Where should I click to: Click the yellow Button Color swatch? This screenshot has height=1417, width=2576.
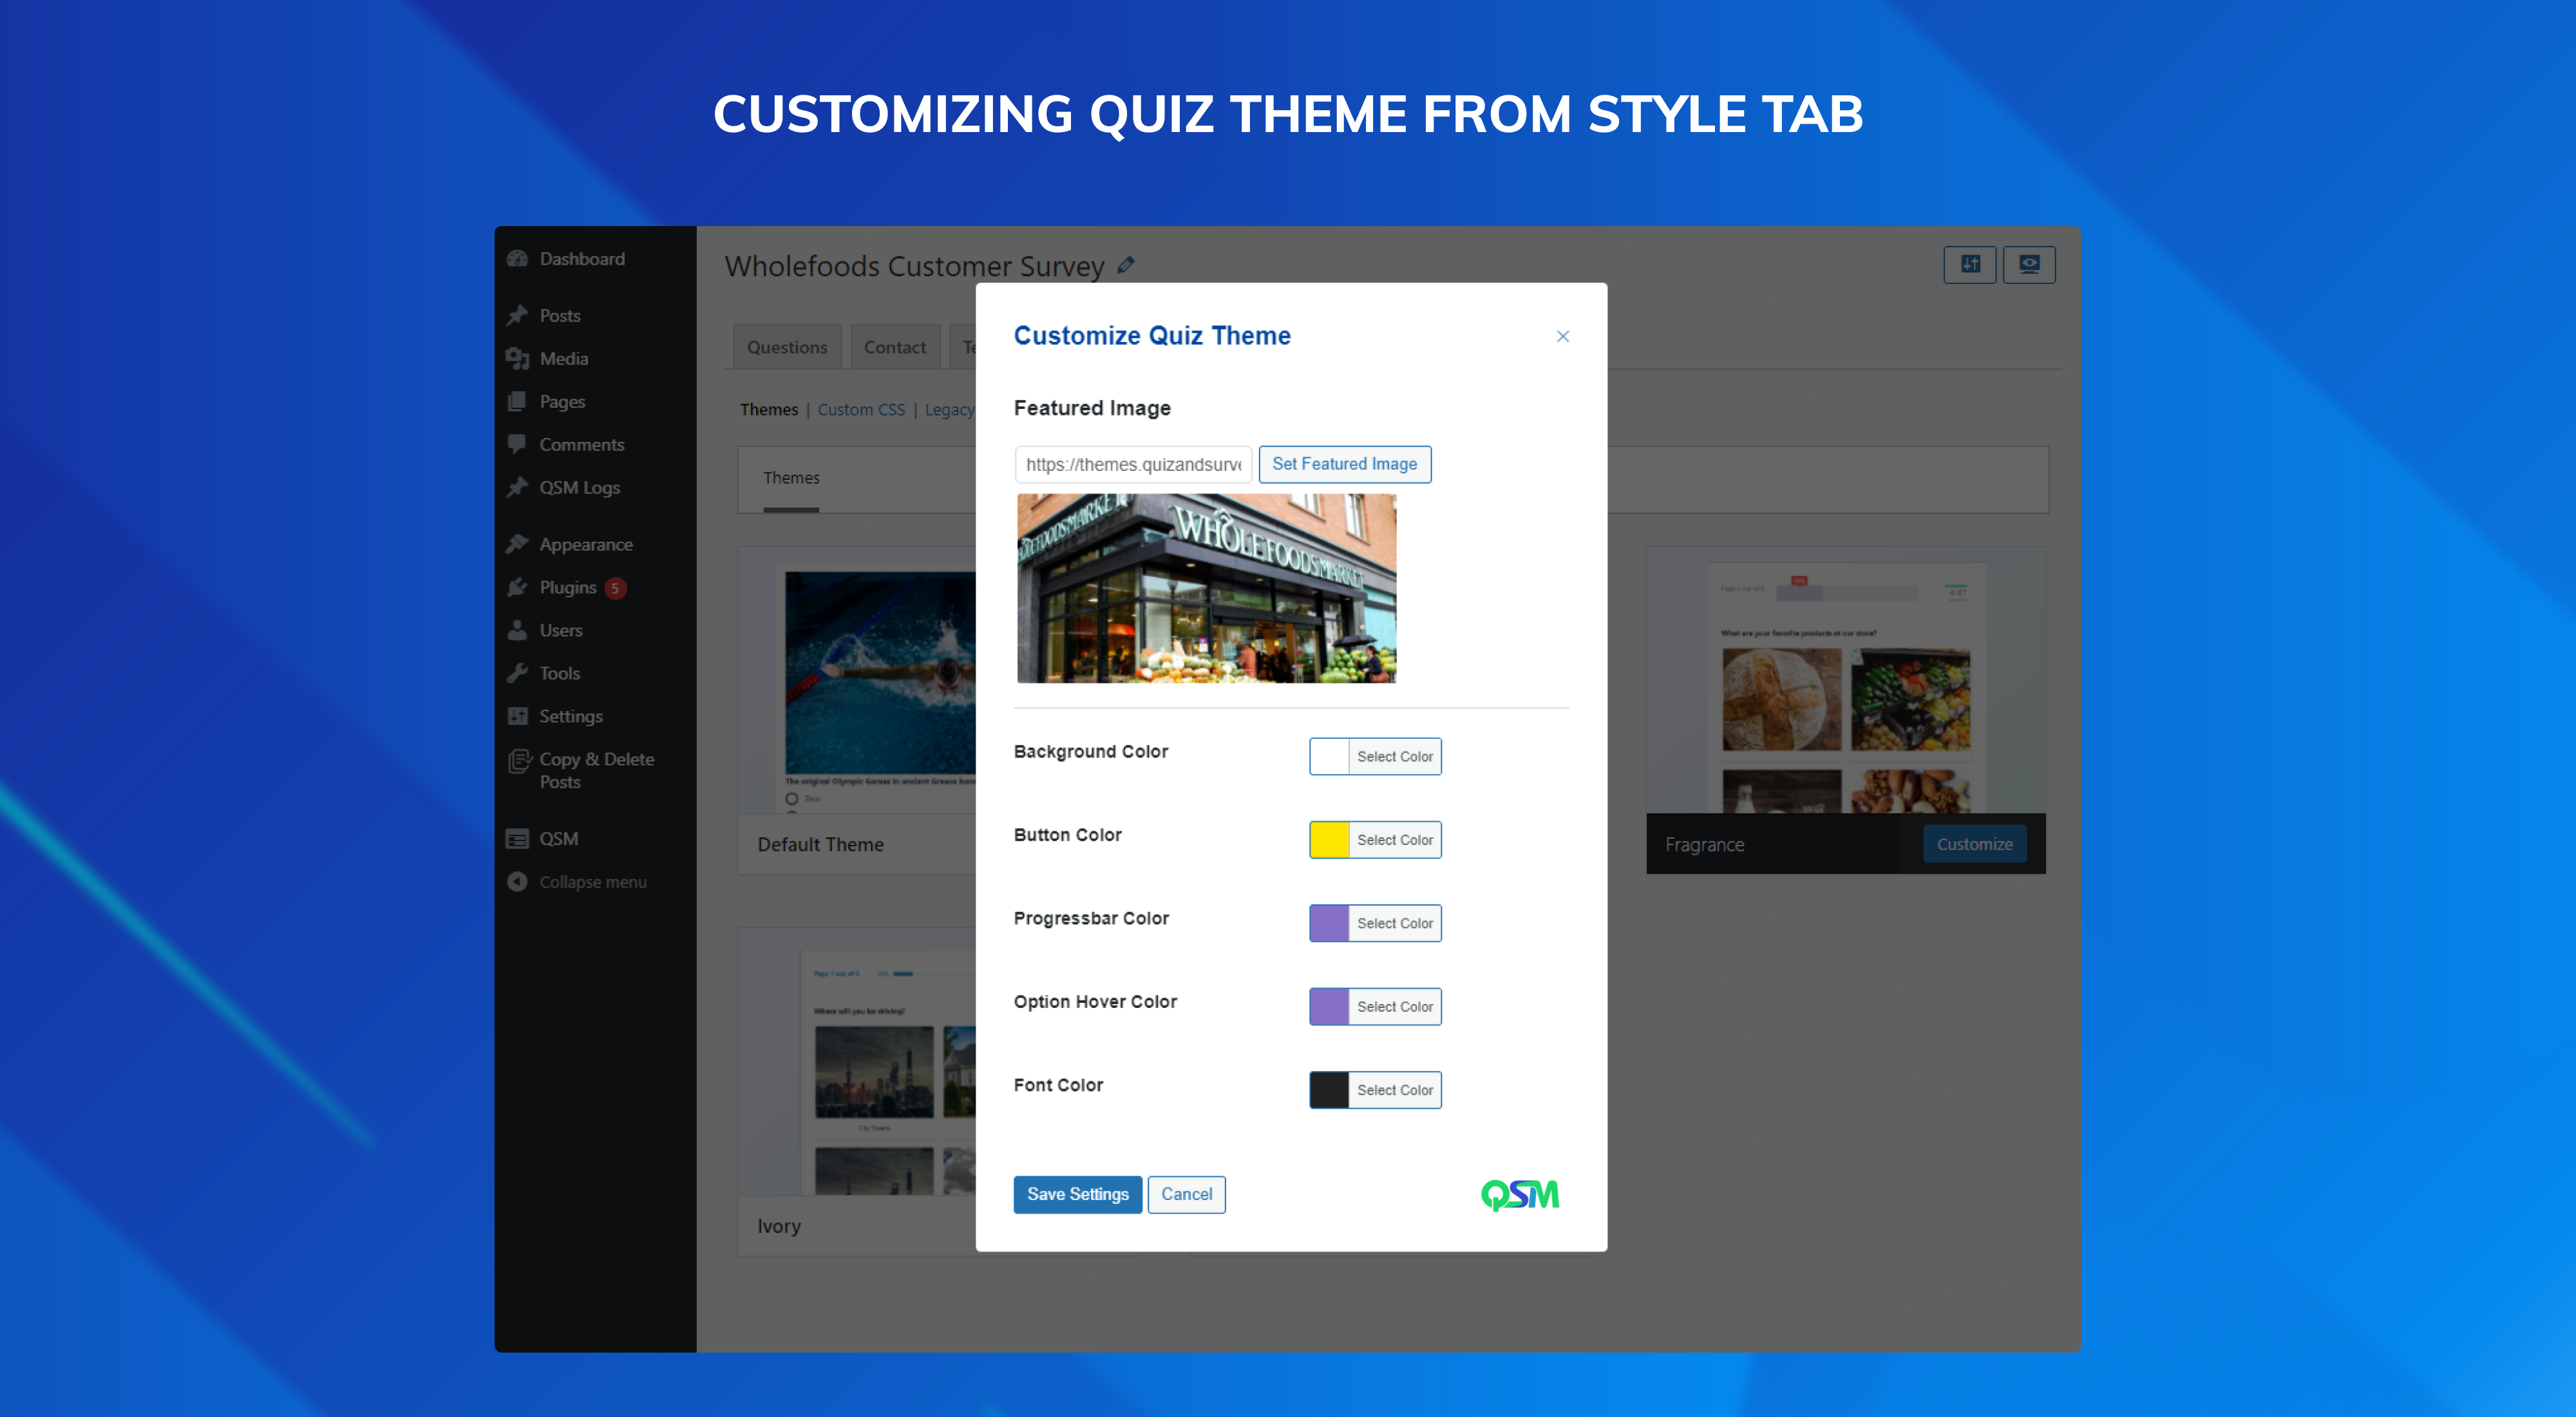(1329, 840)
